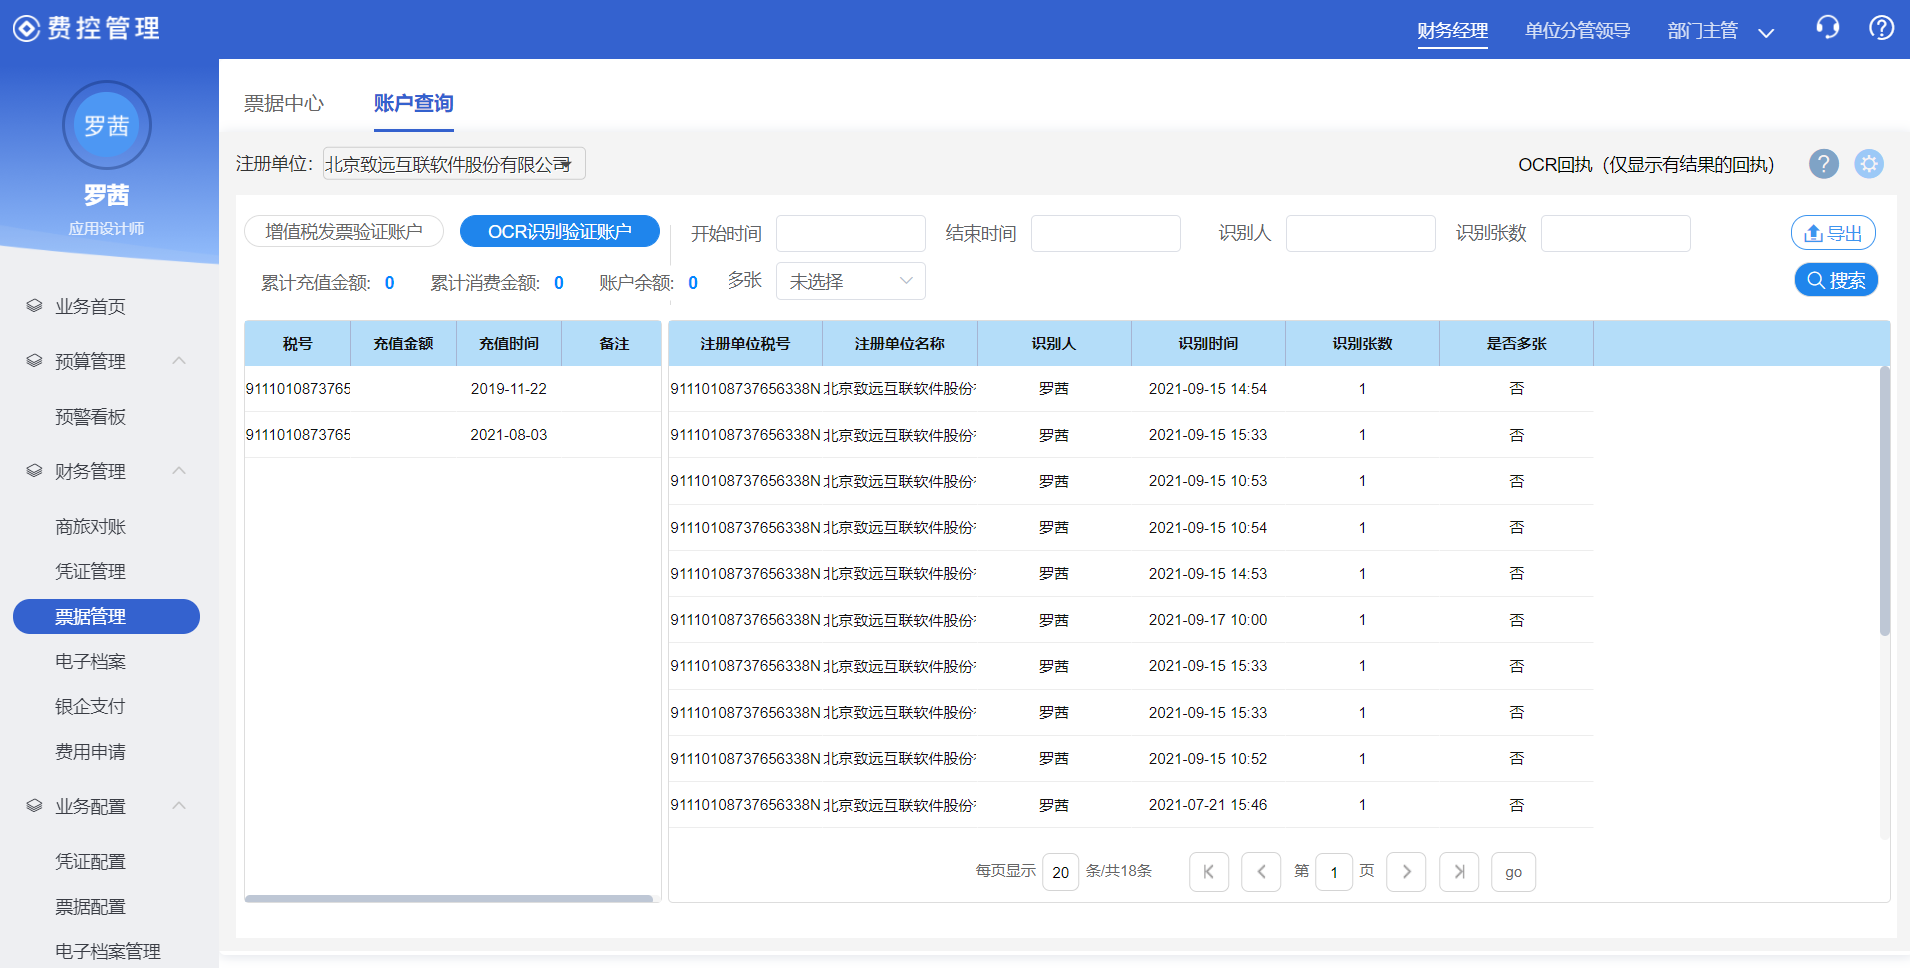Open the blue settings gear icon
1910x968 pixels.
tap(1869, 164)
